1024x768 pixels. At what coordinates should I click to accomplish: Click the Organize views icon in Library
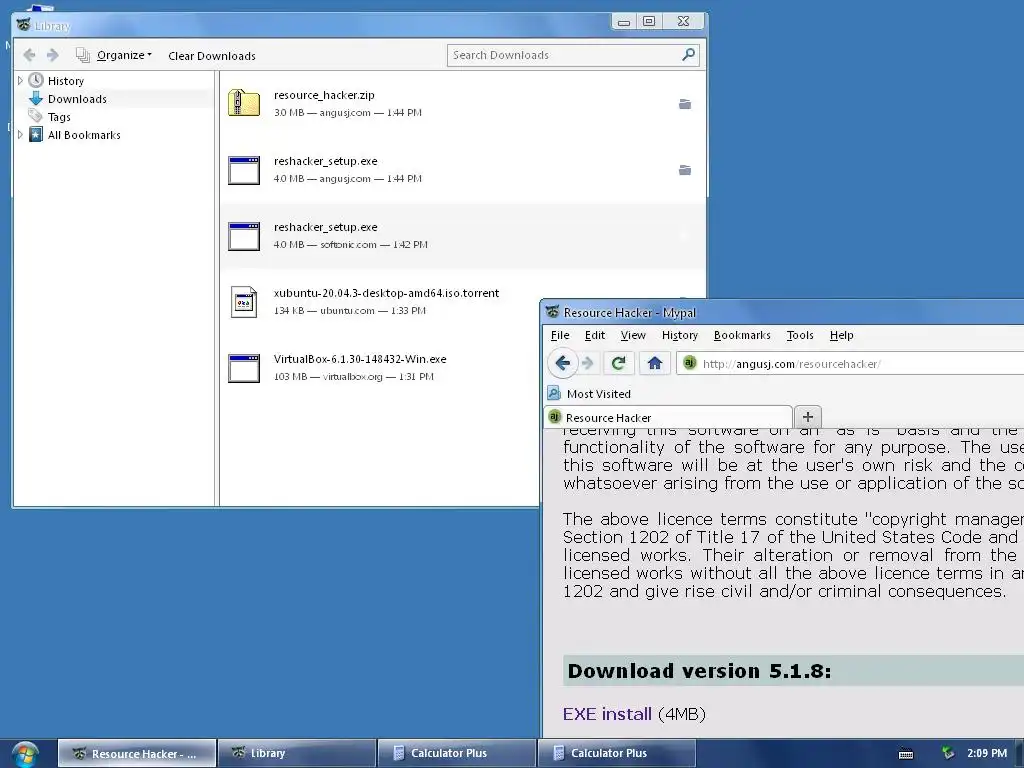pyautogui.click(x=82, y=55)
